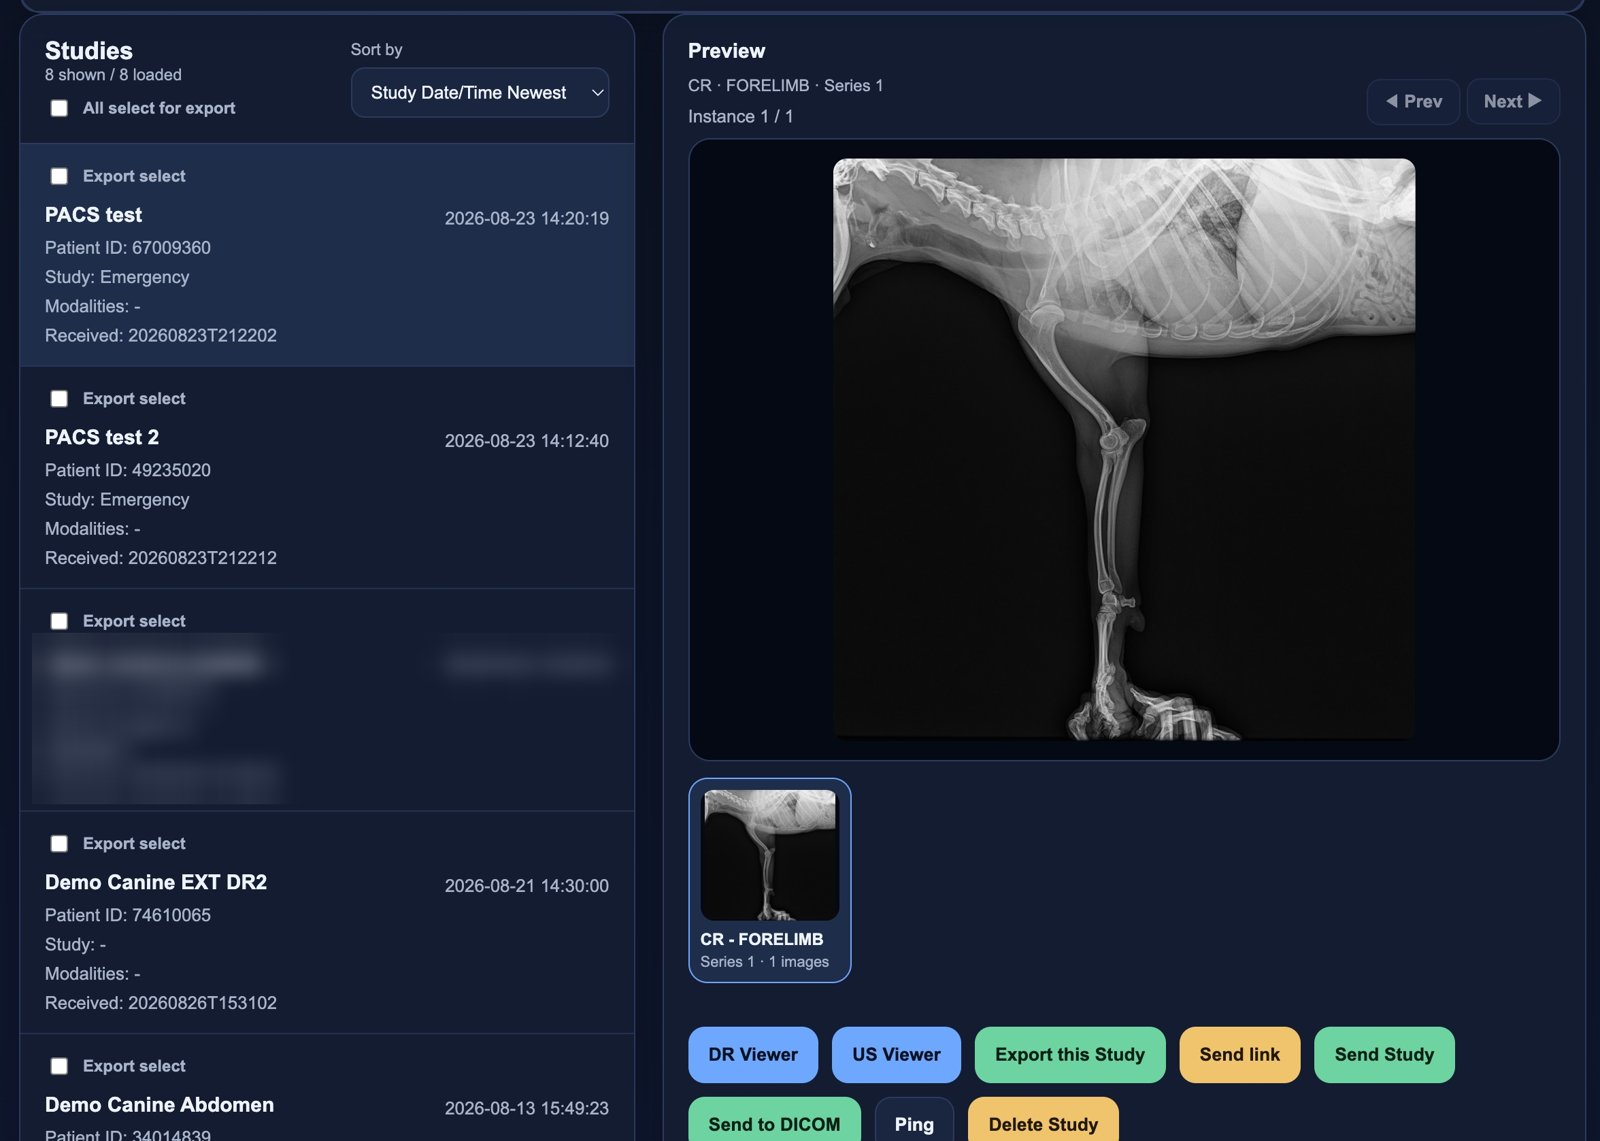The width and height of the screenshot is (1600, 1141).
Task: Check Export select for PACS test 2
Action: point(59,399)
